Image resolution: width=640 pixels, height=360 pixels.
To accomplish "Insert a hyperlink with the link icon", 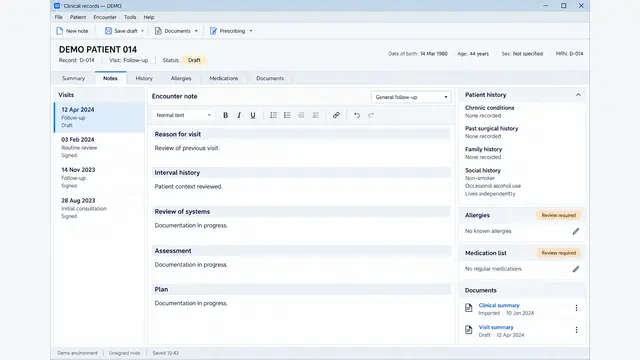I will pyautogui.click(x=336, y=116).
